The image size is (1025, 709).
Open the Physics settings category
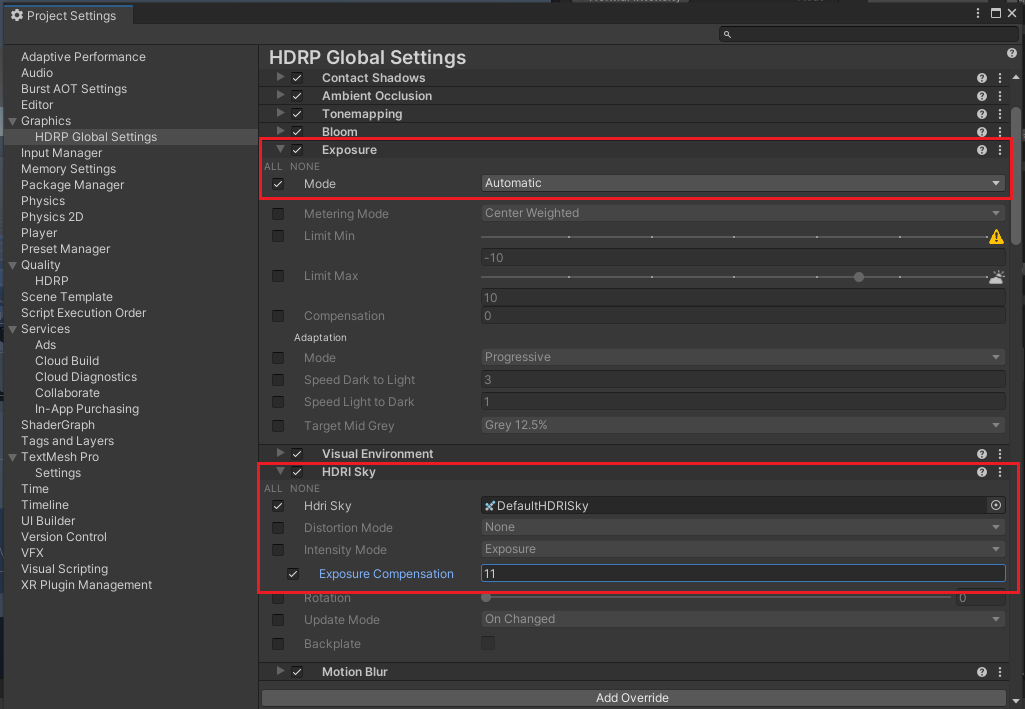(x=42, y=201)
